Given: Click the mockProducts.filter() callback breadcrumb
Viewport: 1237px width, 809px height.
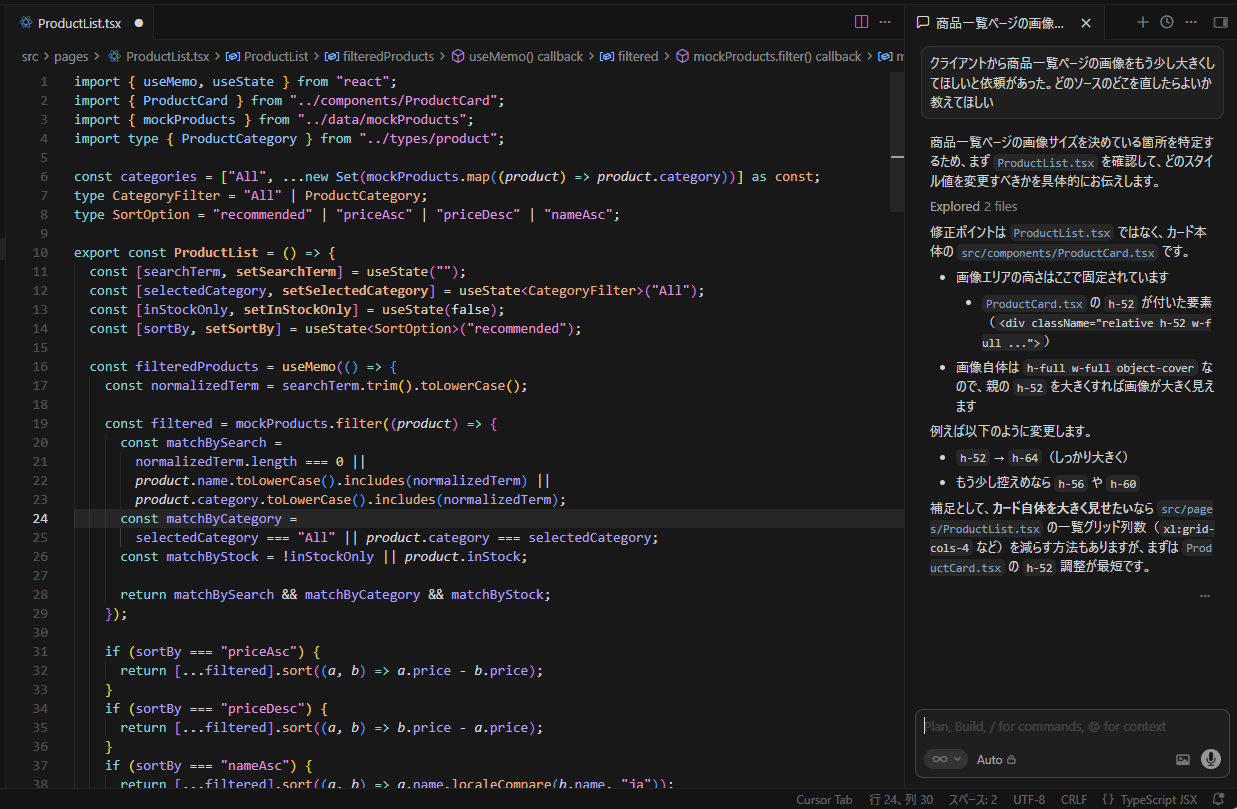Looking at the screenshot, I should click(768, 57).
